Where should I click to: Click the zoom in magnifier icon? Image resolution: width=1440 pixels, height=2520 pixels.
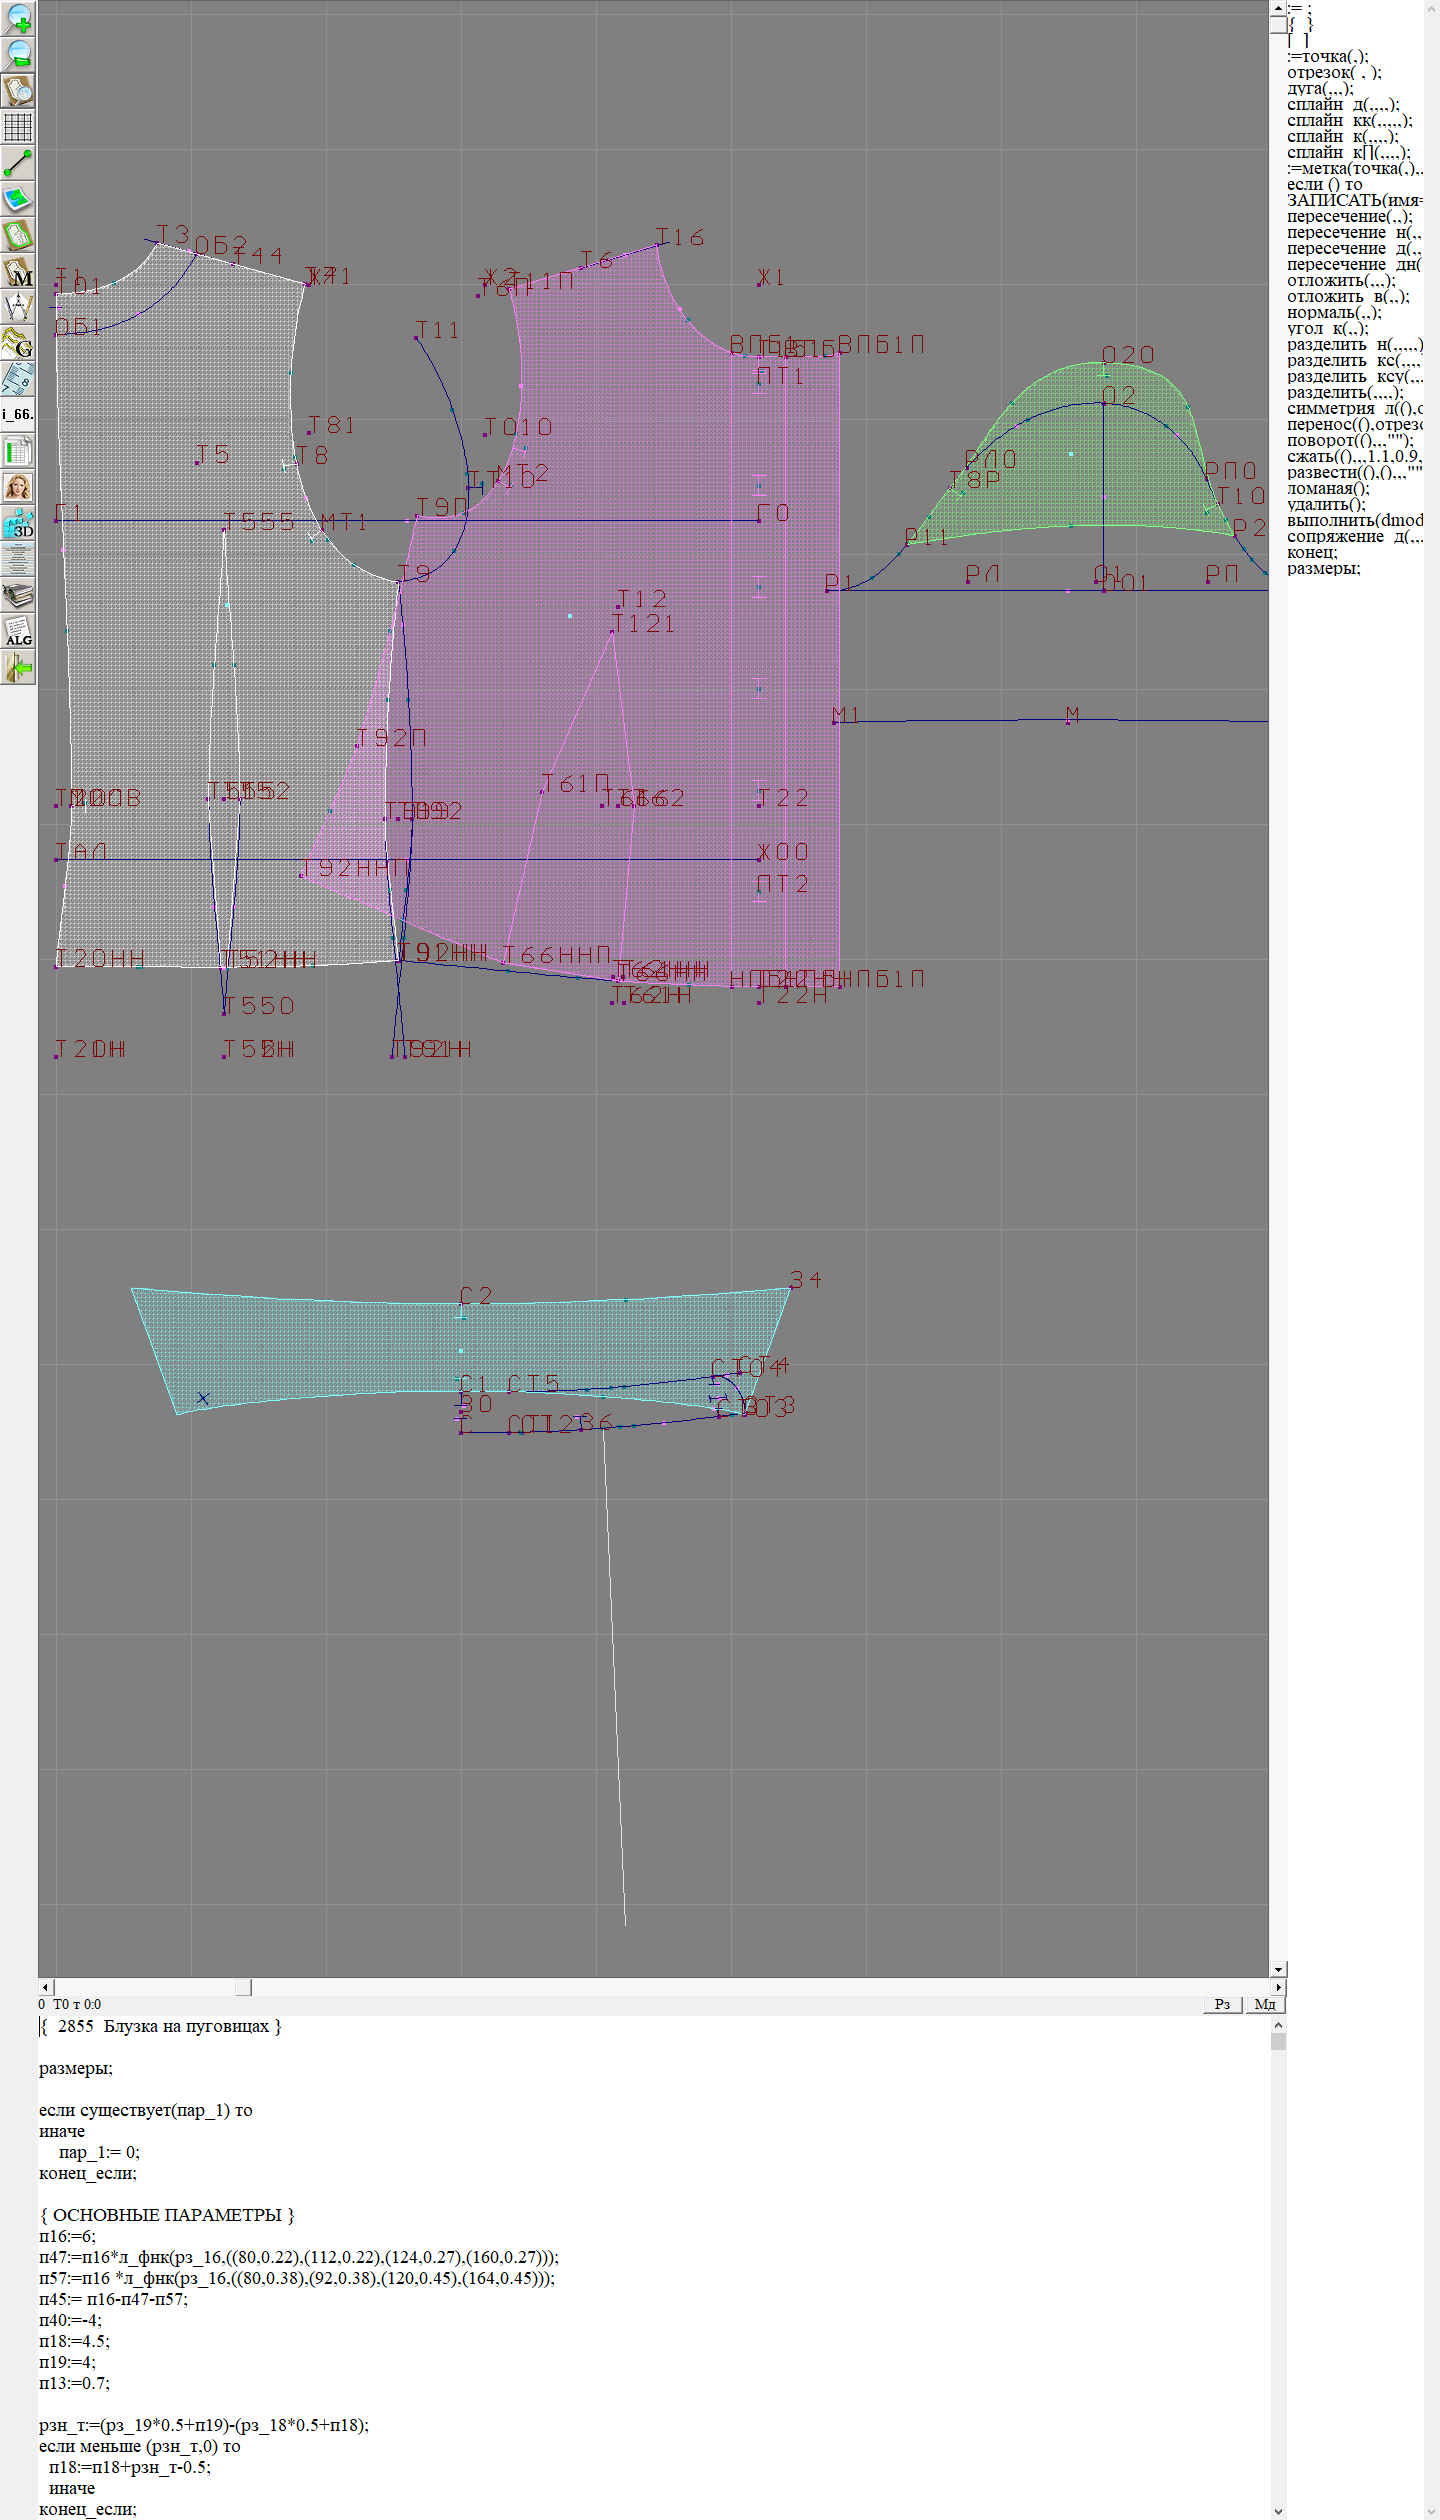[x=18, y=18]
